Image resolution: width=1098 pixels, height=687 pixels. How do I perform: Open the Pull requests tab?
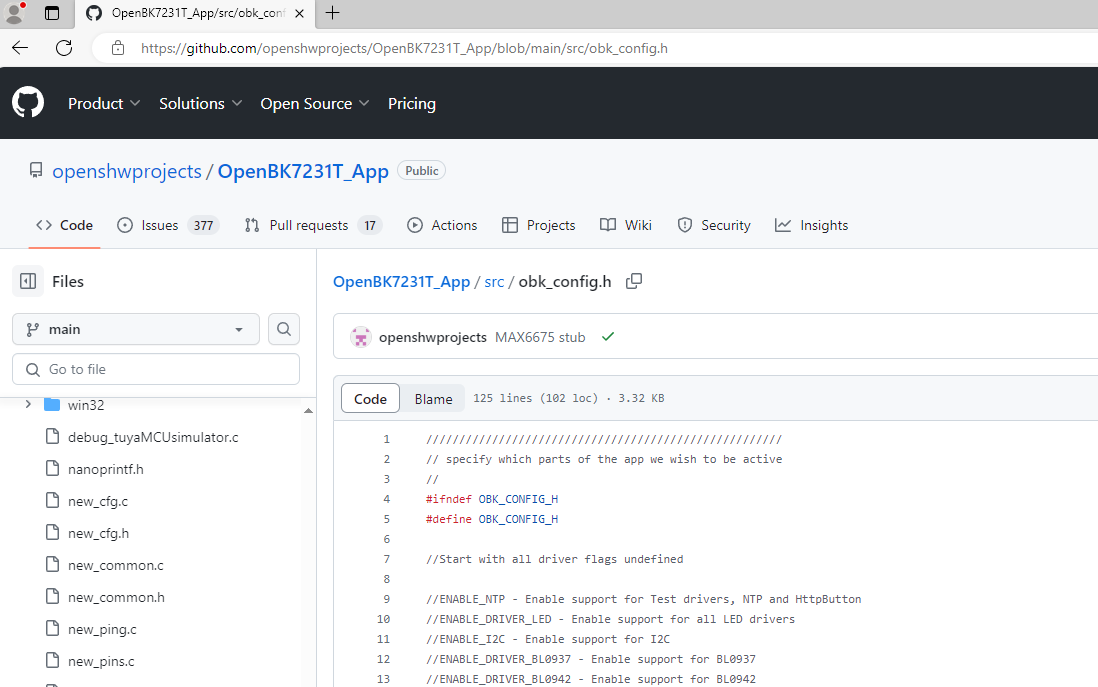coord(312,225)
